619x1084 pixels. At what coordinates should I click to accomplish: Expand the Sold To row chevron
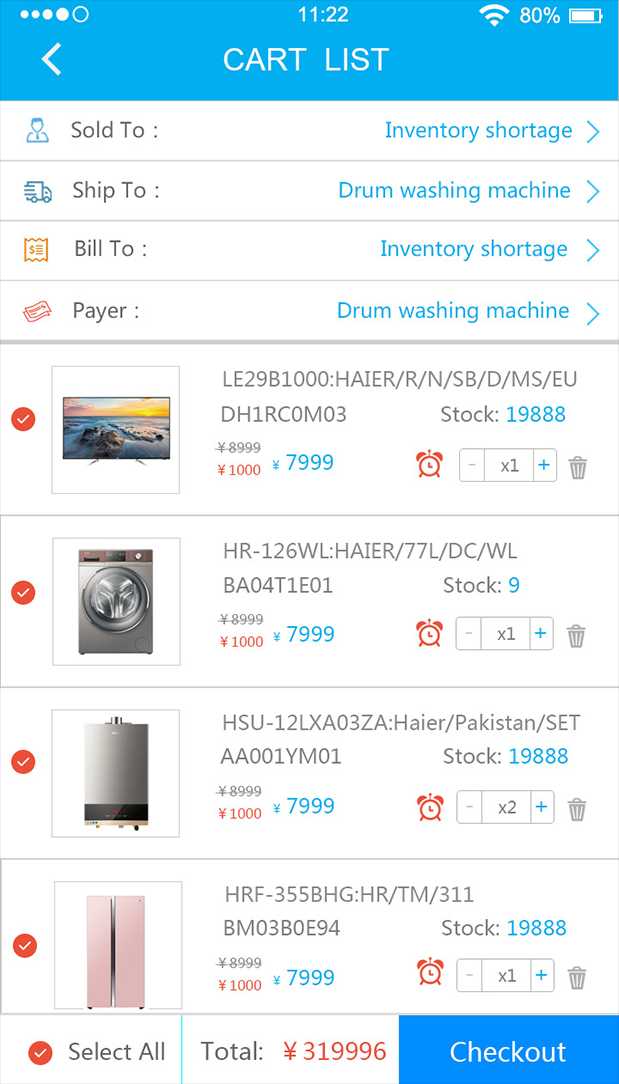coord(593,131)
